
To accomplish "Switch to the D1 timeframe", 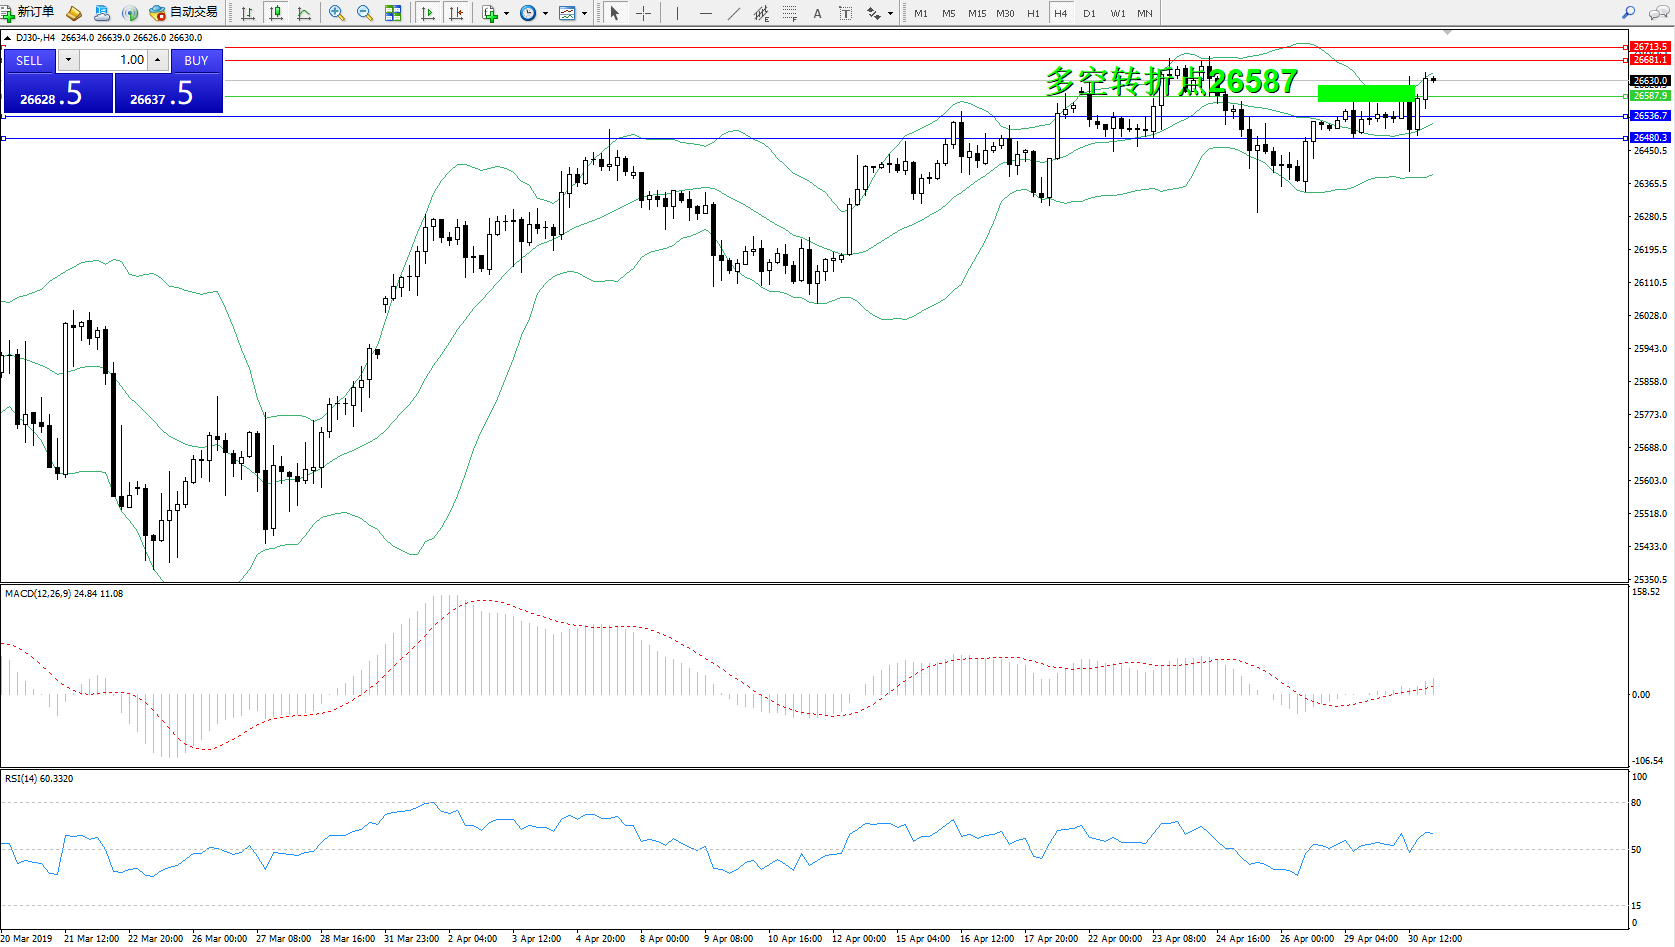I will [x=1089, y=13].
